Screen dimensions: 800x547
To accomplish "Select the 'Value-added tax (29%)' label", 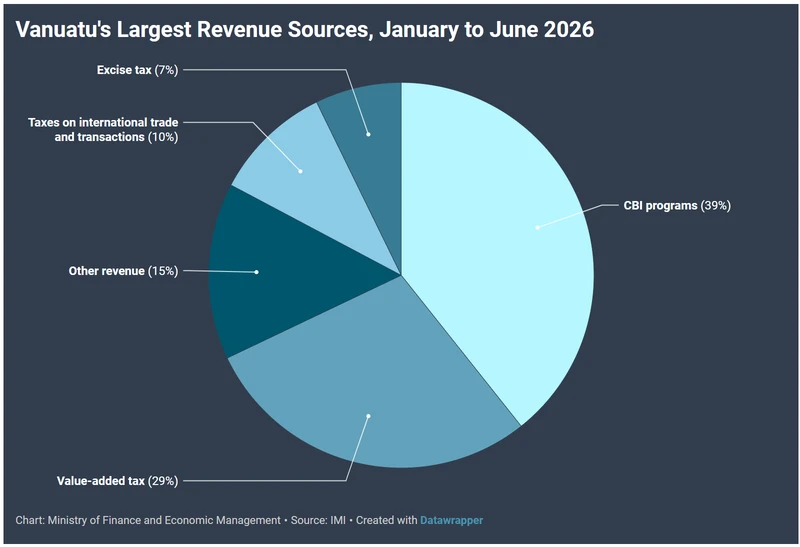I will tap(117, 481).
